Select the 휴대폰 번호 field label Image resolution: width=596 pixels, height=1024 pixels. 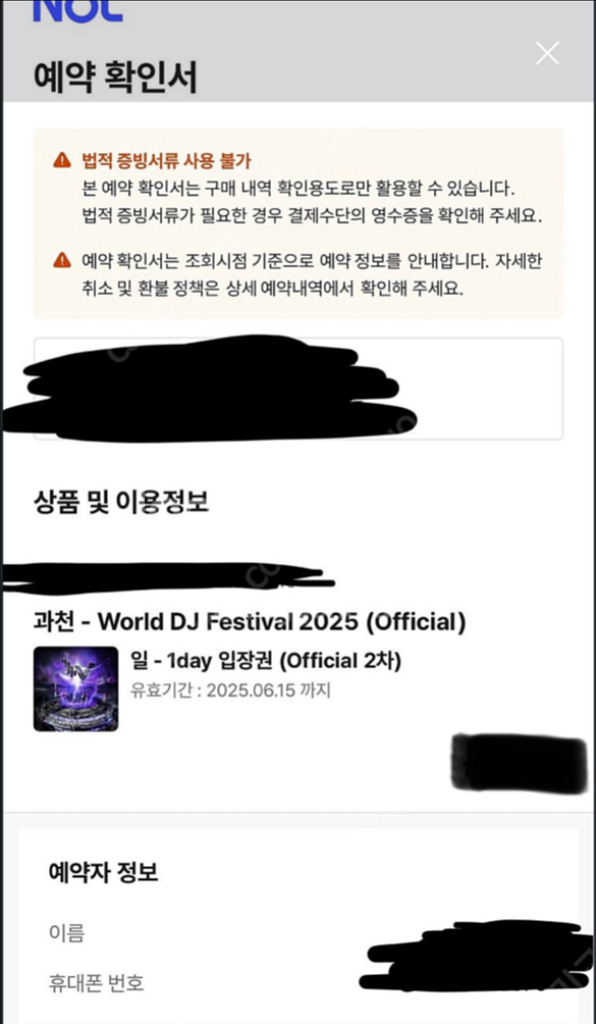(x=96, y=982)
